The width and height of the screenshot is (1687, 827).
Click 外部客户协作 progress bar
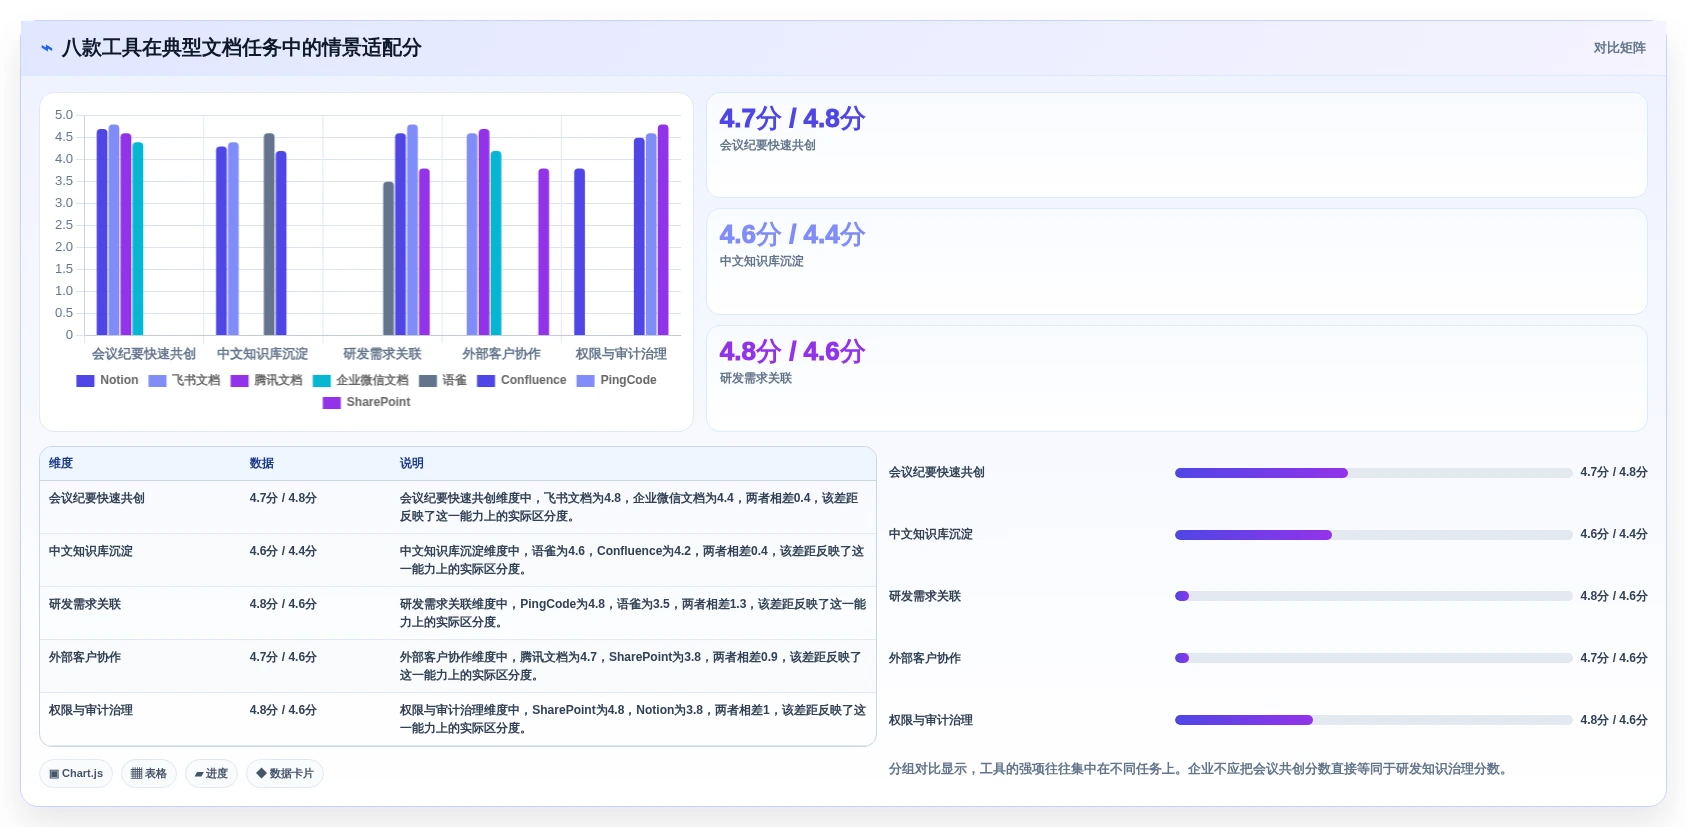click(1373, 658)
